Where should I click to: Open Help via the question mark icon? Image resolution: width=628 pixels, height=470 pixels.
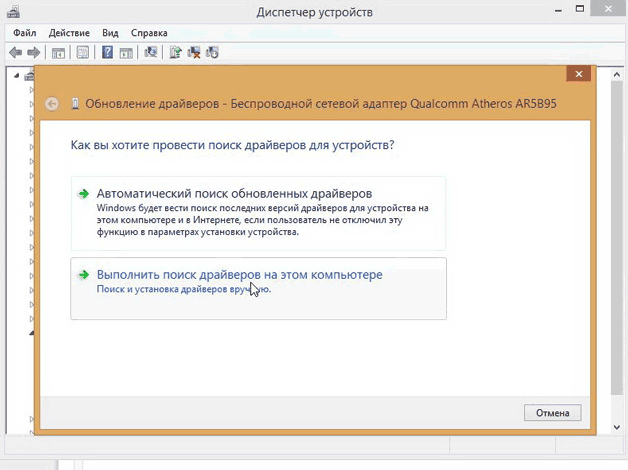pos(107,52)
